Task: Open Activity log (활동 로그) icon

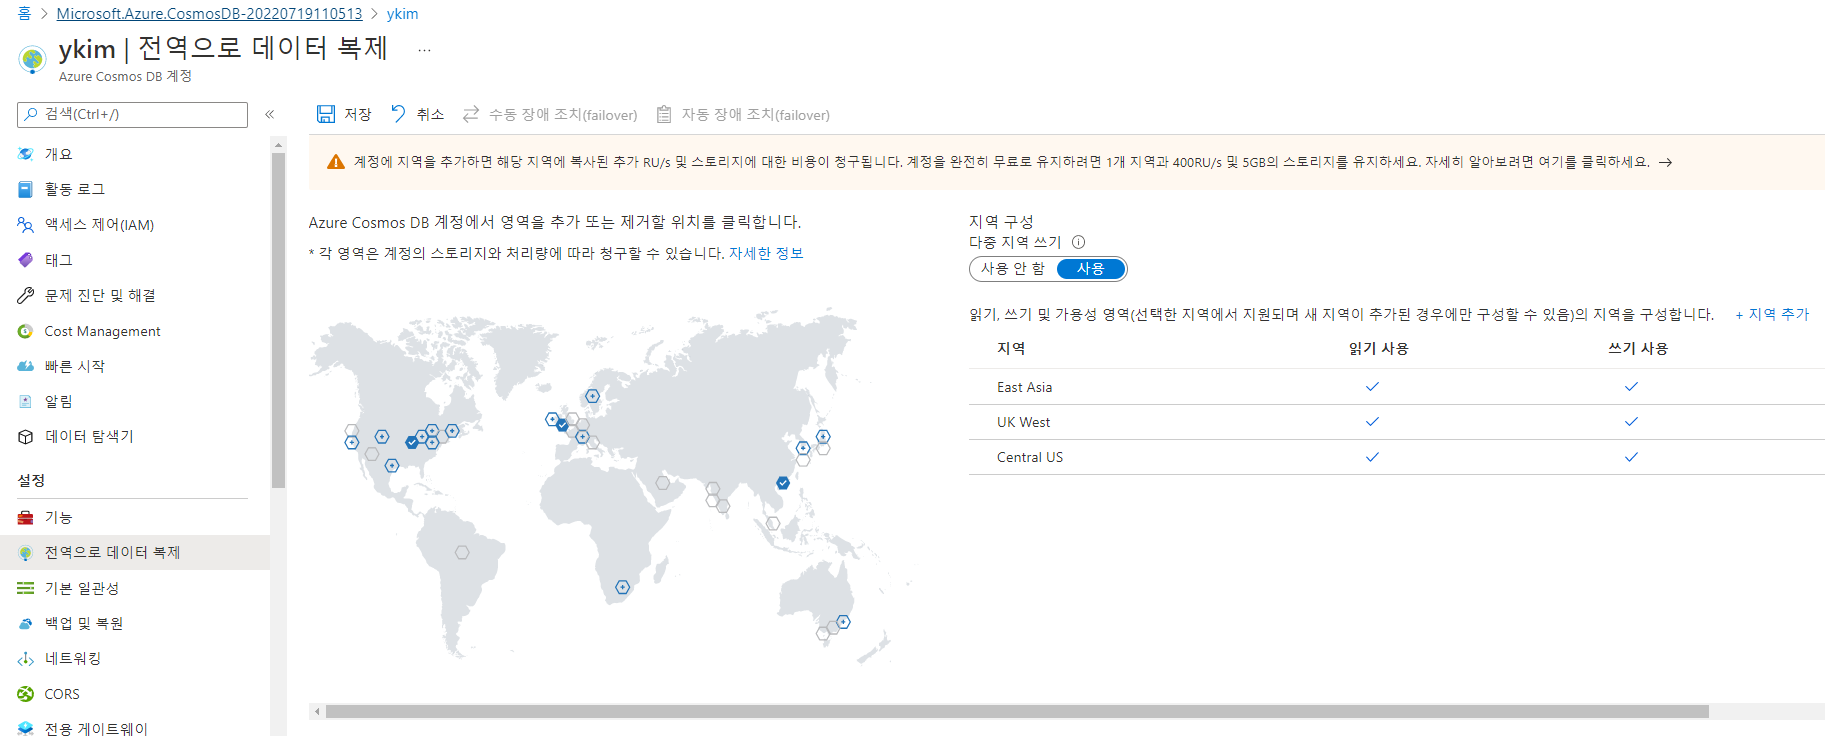Action: [x=26, y=189]
